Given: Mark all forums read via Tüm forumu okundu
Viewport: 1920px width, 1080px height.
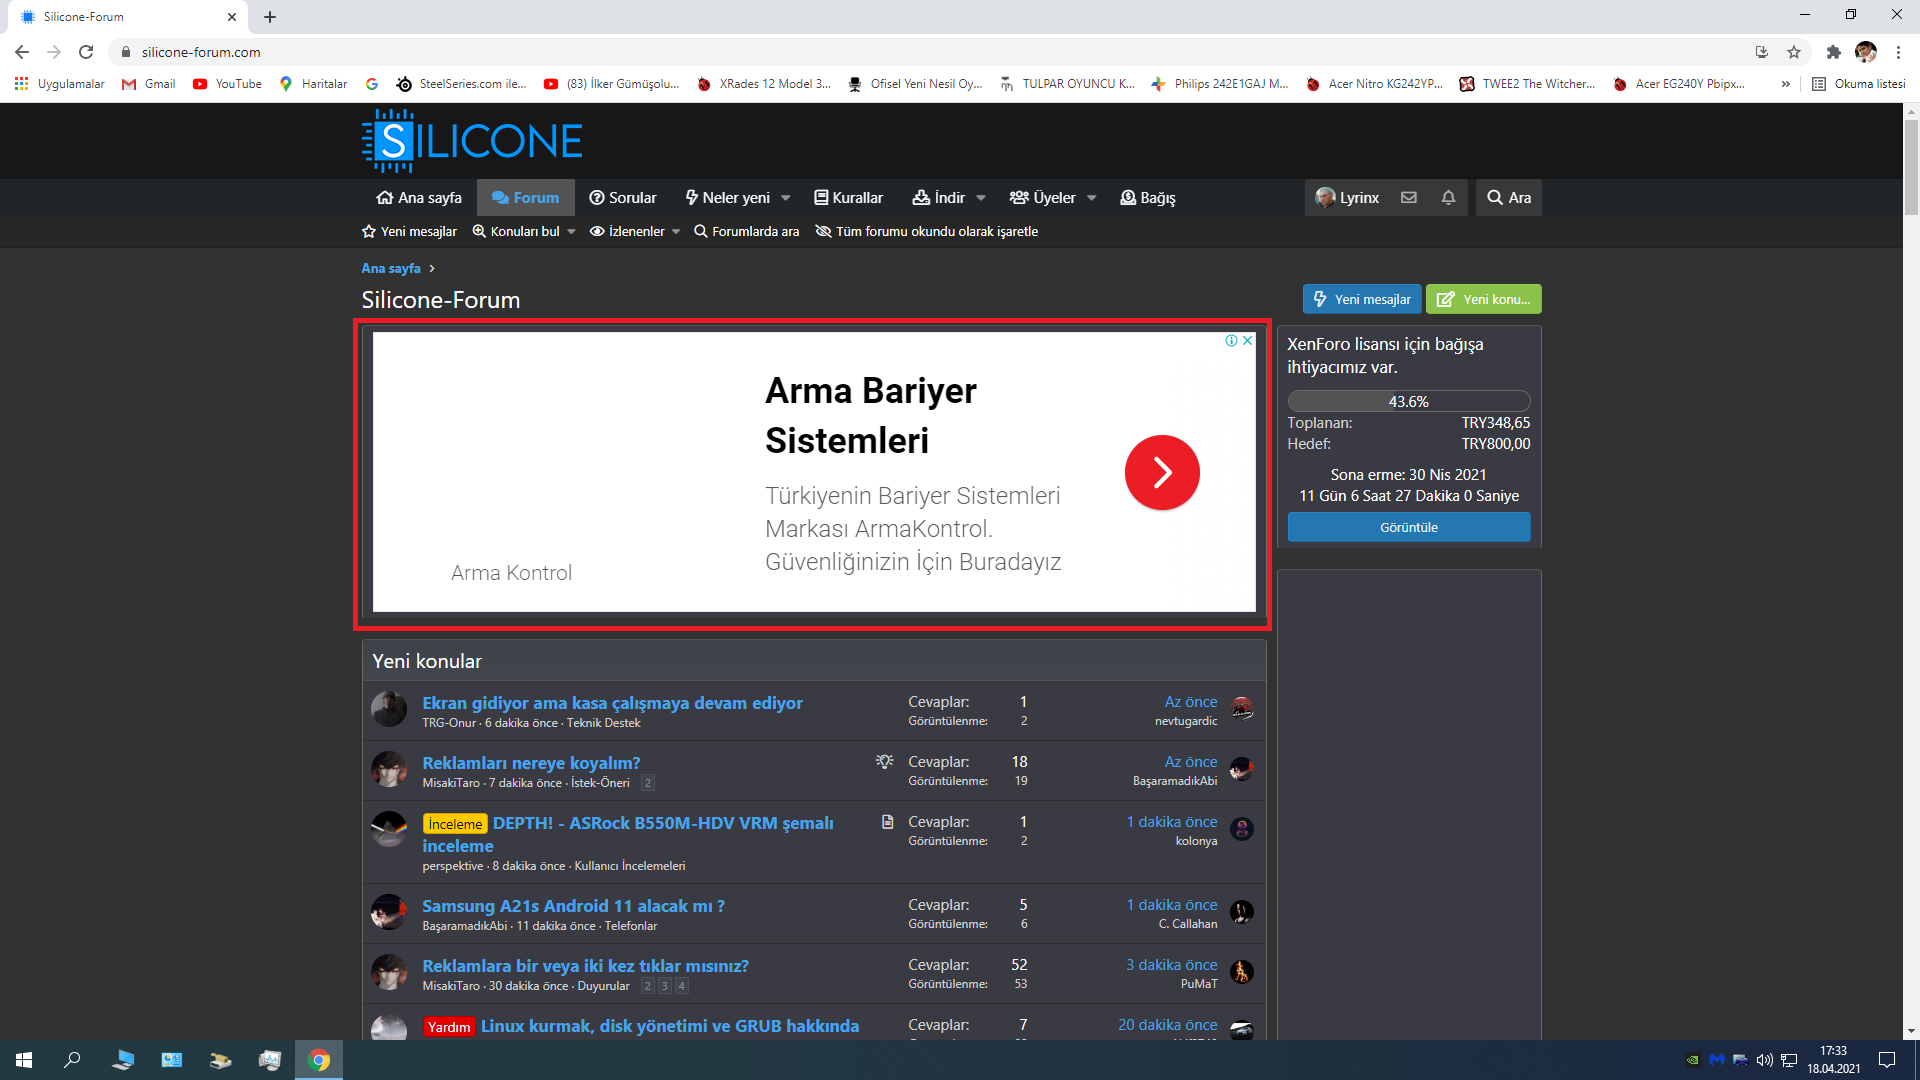Looking at the screenshot, I should [927, 231].
